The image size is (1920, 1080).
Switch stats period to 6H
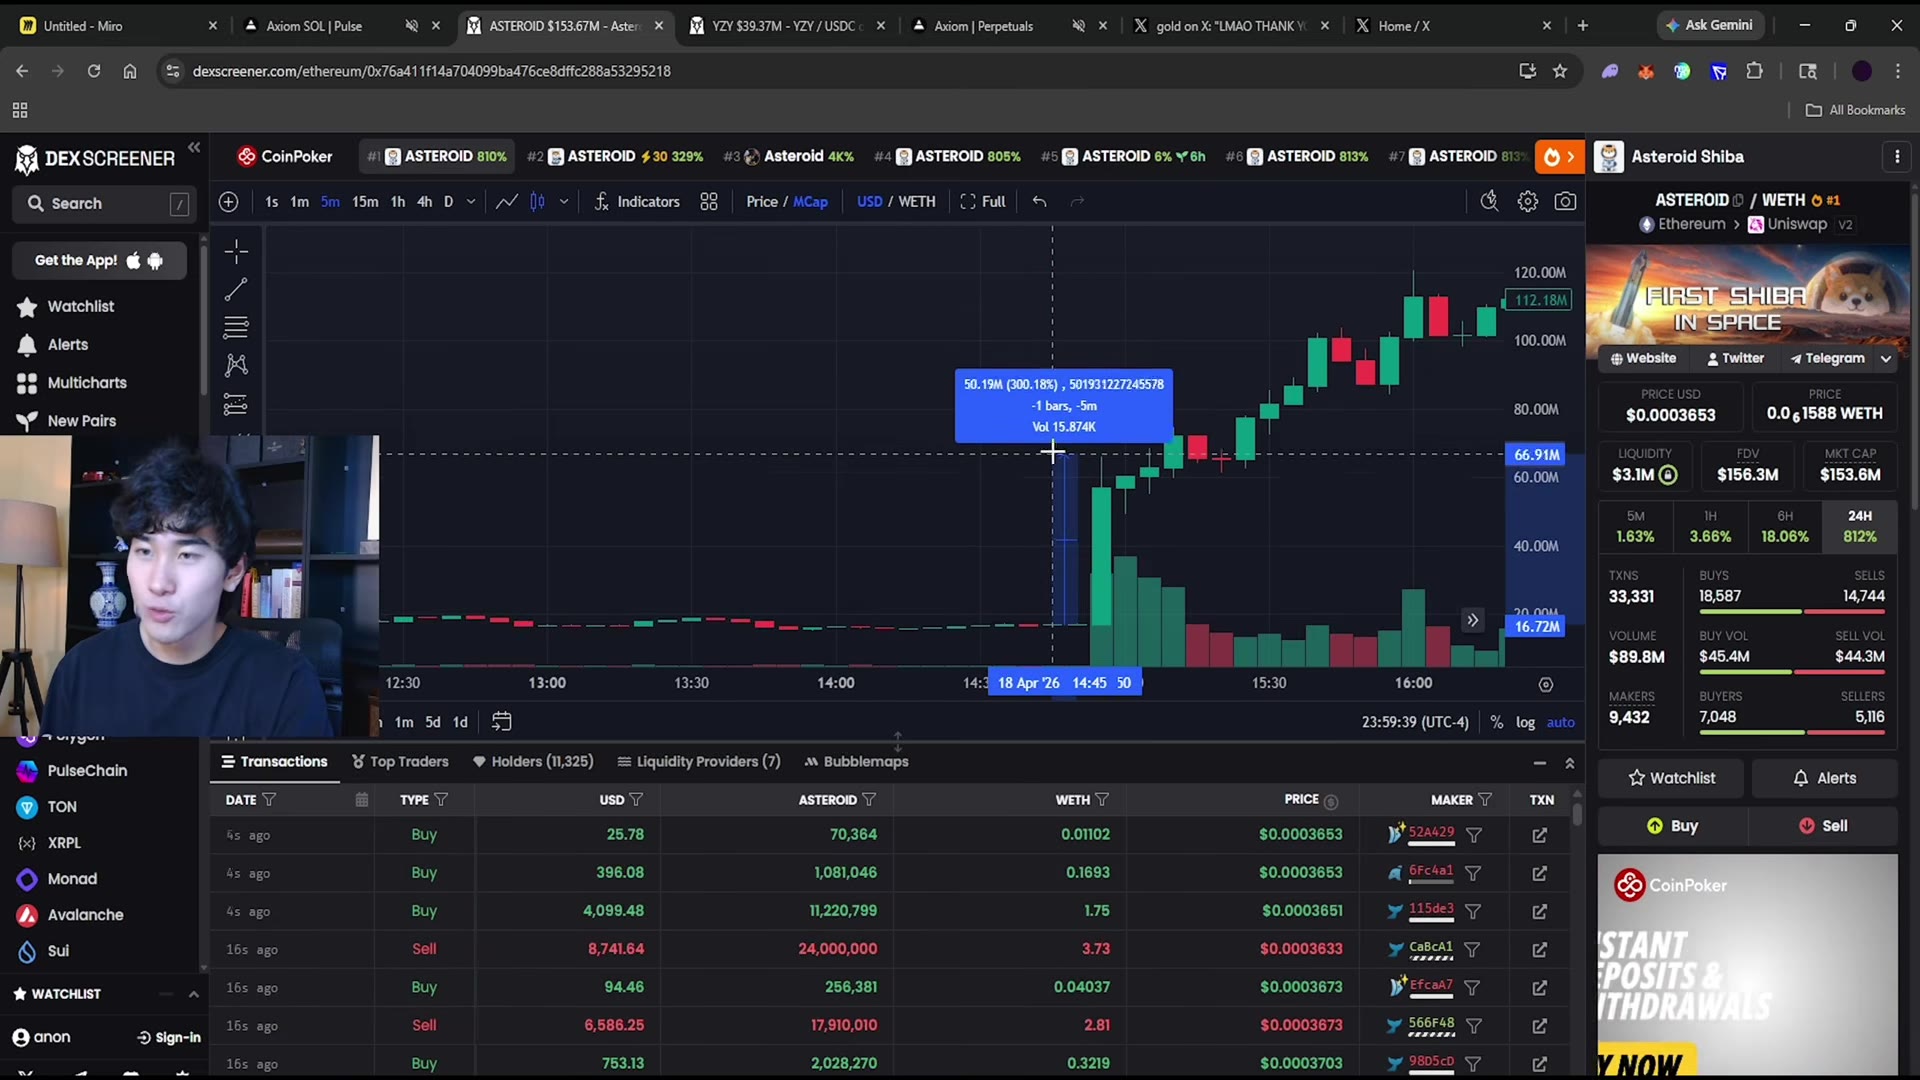point(1785,526)
